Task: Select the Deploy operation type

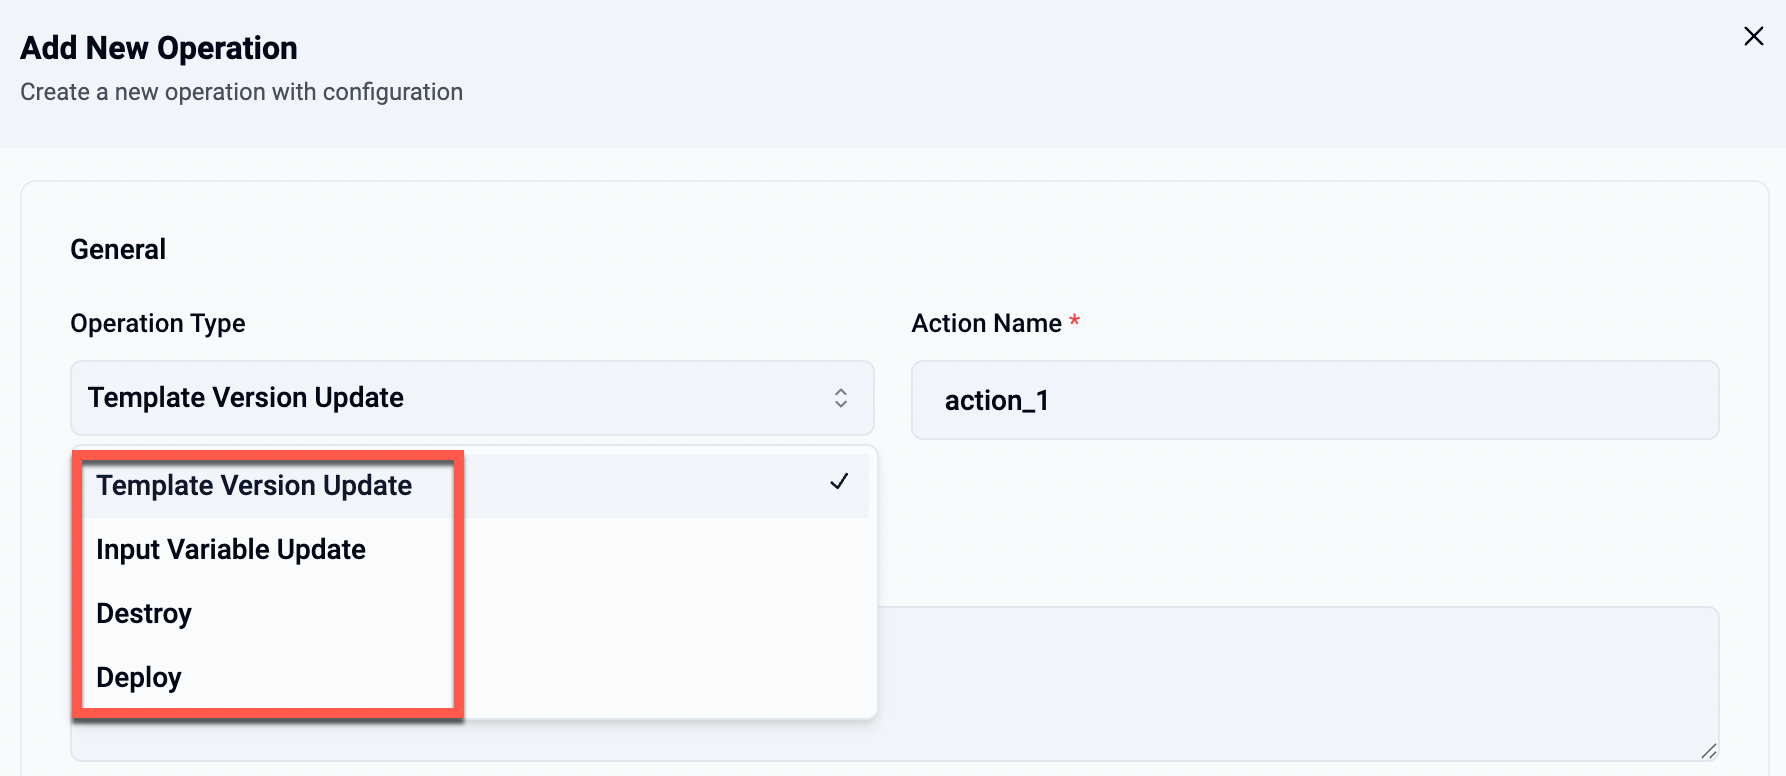Action: click(x=139, y=678)
